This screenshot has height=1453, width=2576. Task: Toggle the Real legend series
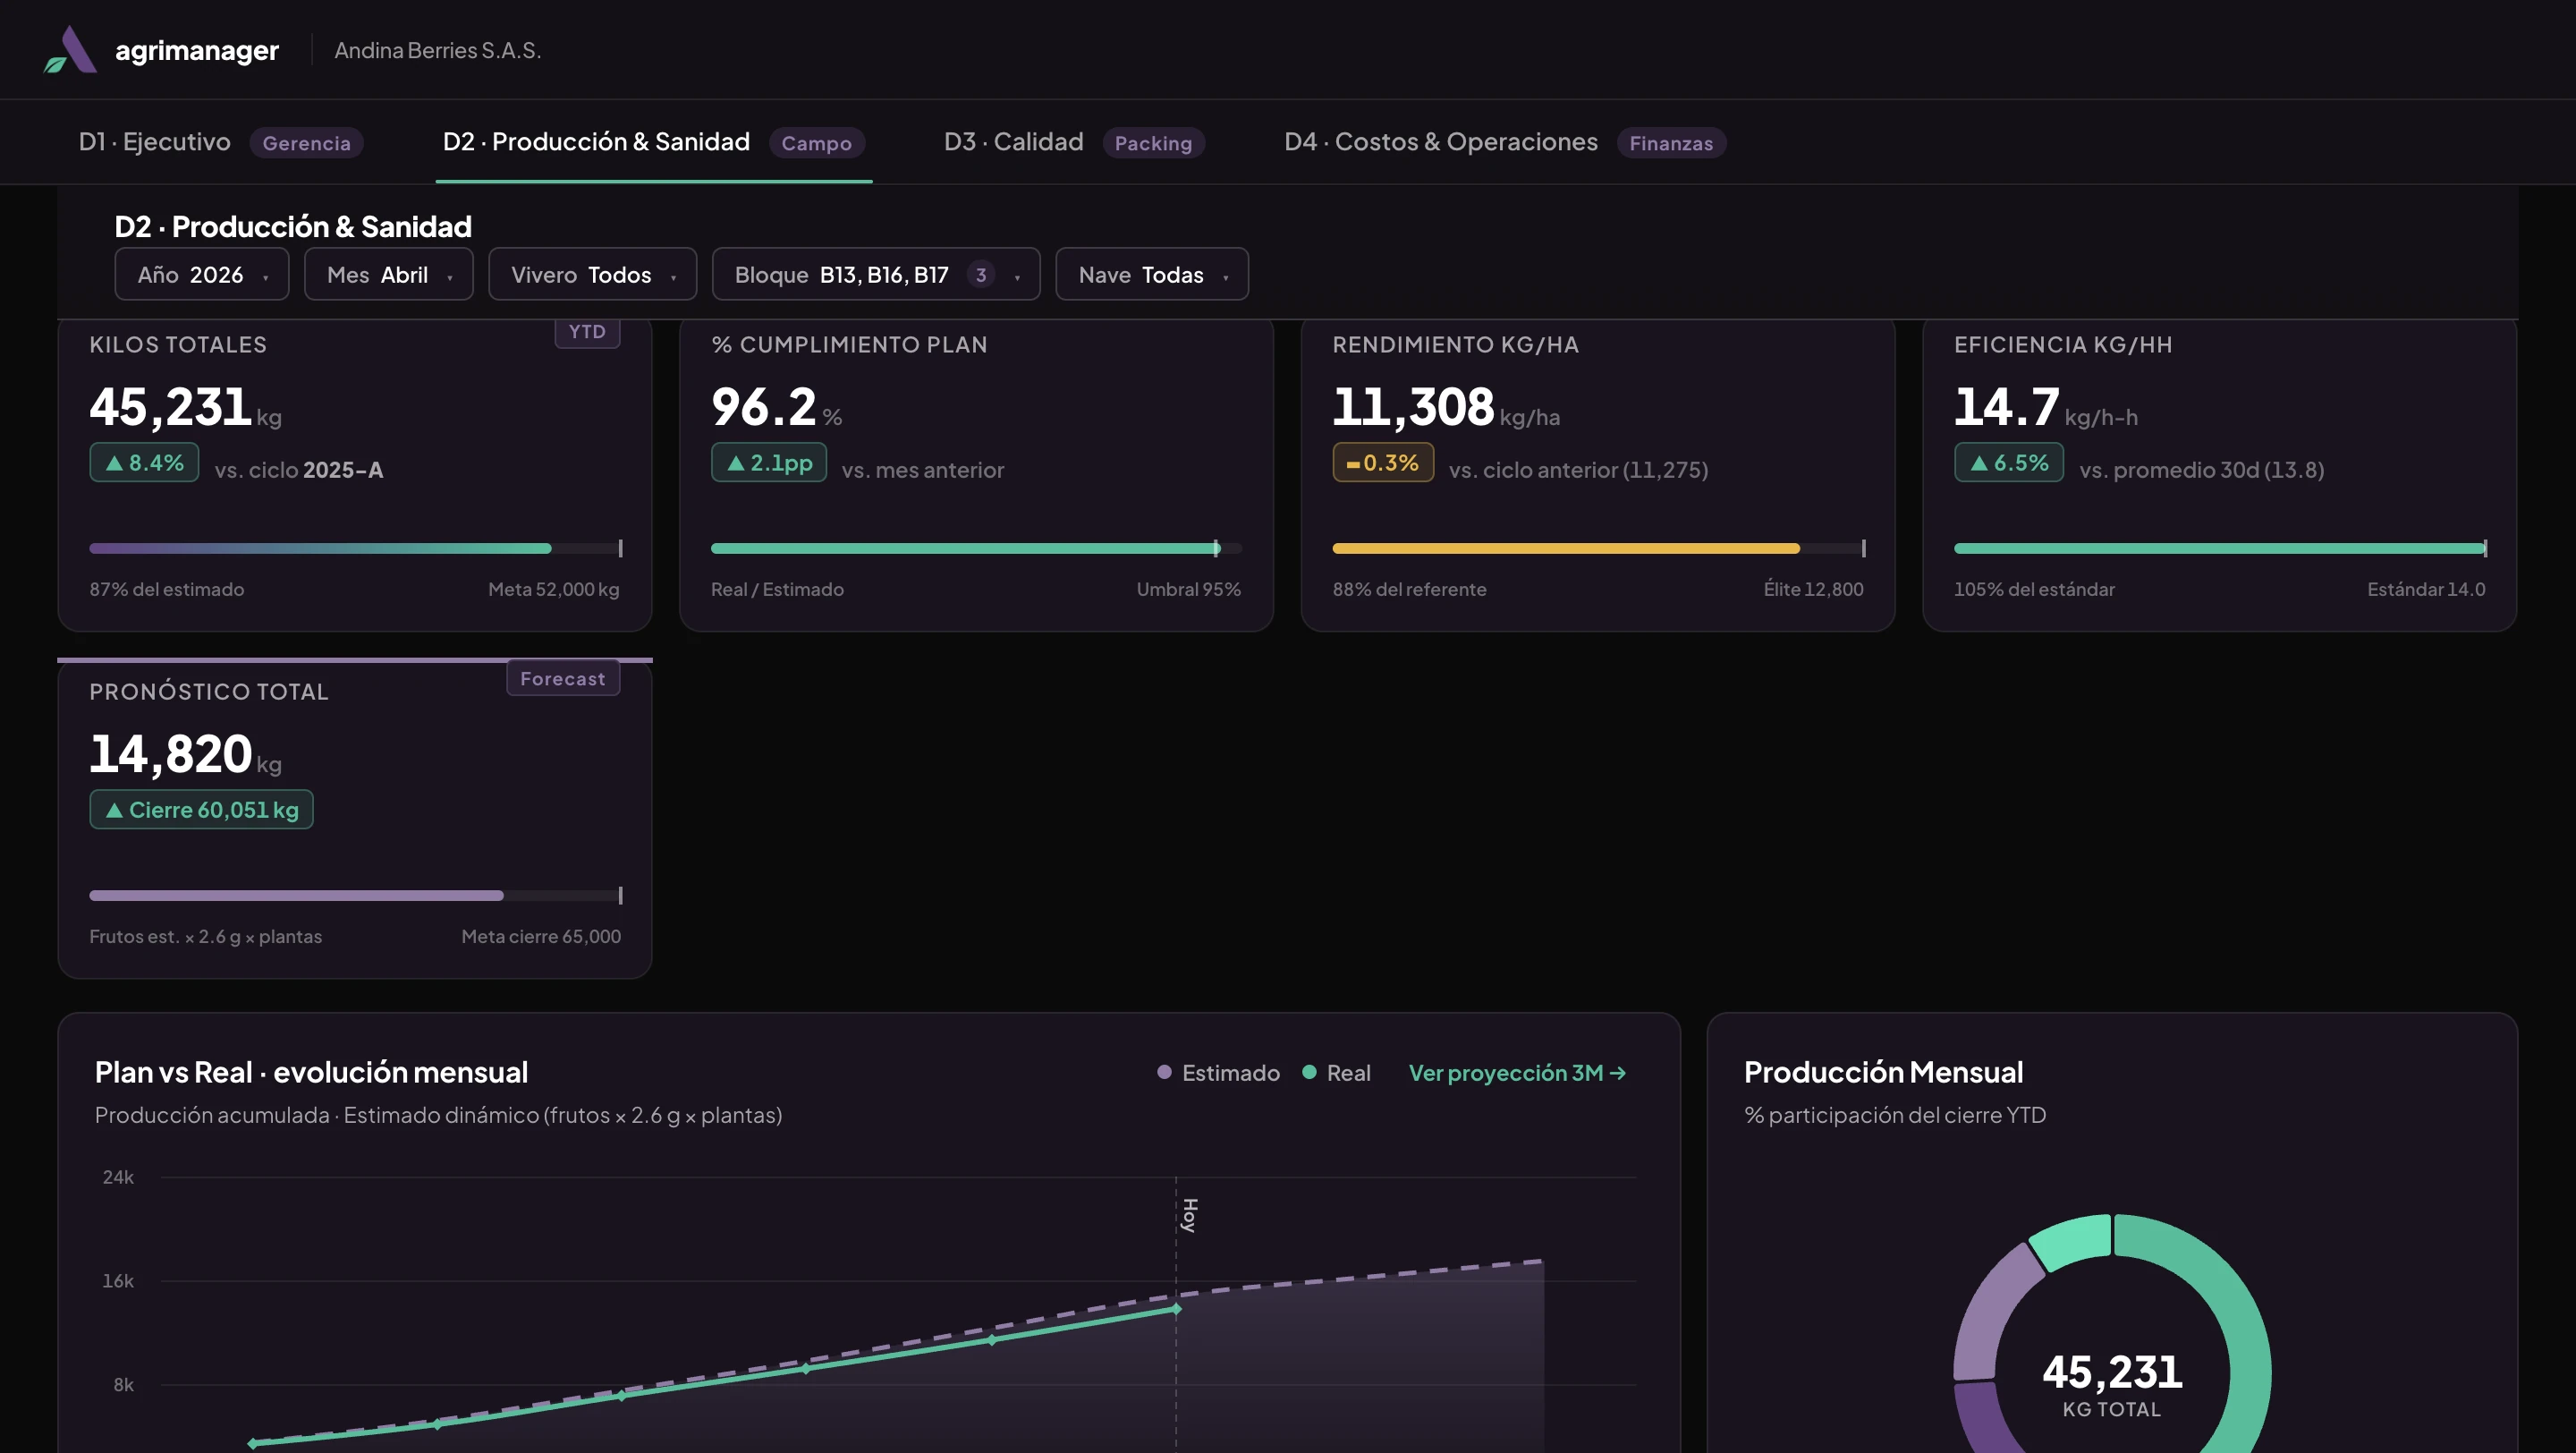(x=1336, y=1072)
